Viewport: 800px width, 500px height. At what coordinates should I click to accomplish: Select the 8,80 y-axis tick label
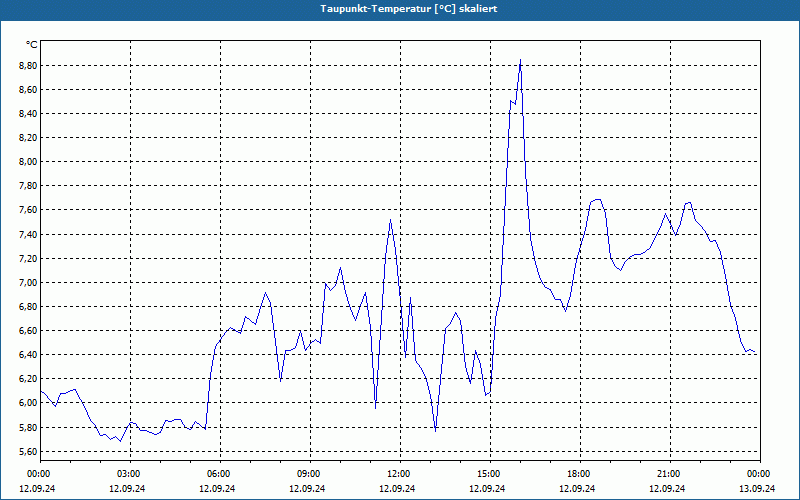(x=28, y=66)
